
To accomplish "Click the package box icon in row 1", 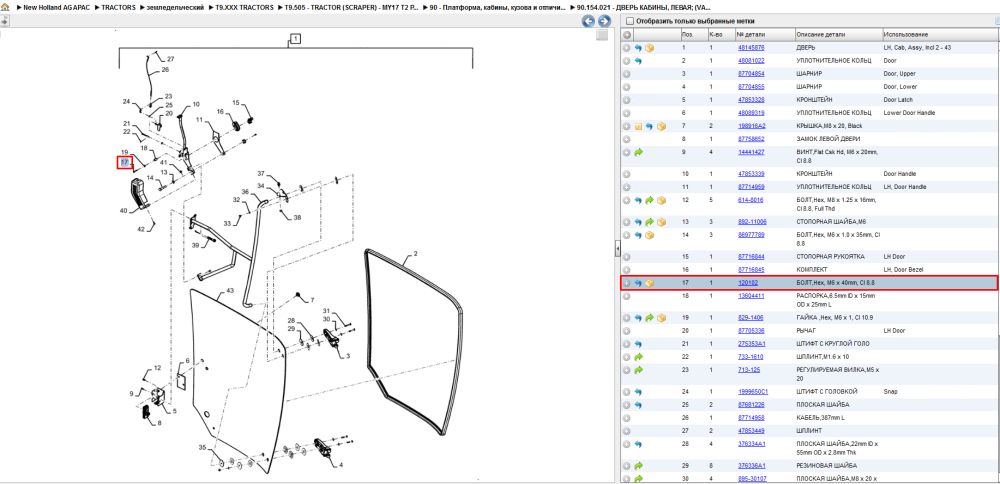I will click(x=649, y=48).
